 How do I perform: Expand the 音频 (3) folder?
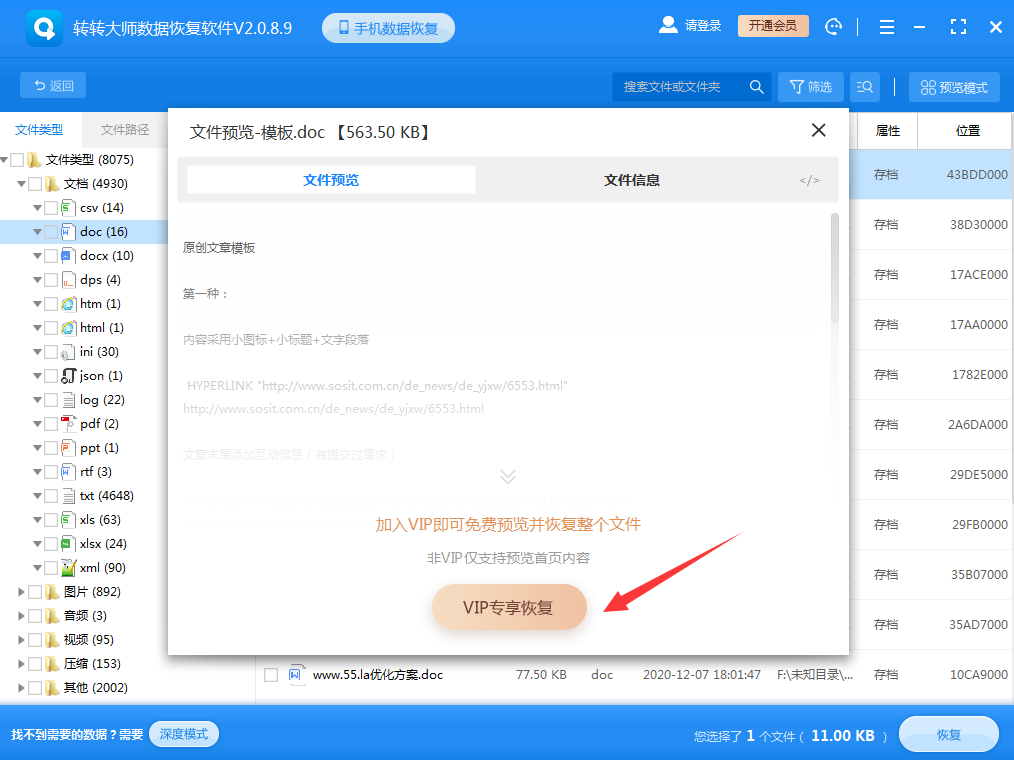coord(21,615)
